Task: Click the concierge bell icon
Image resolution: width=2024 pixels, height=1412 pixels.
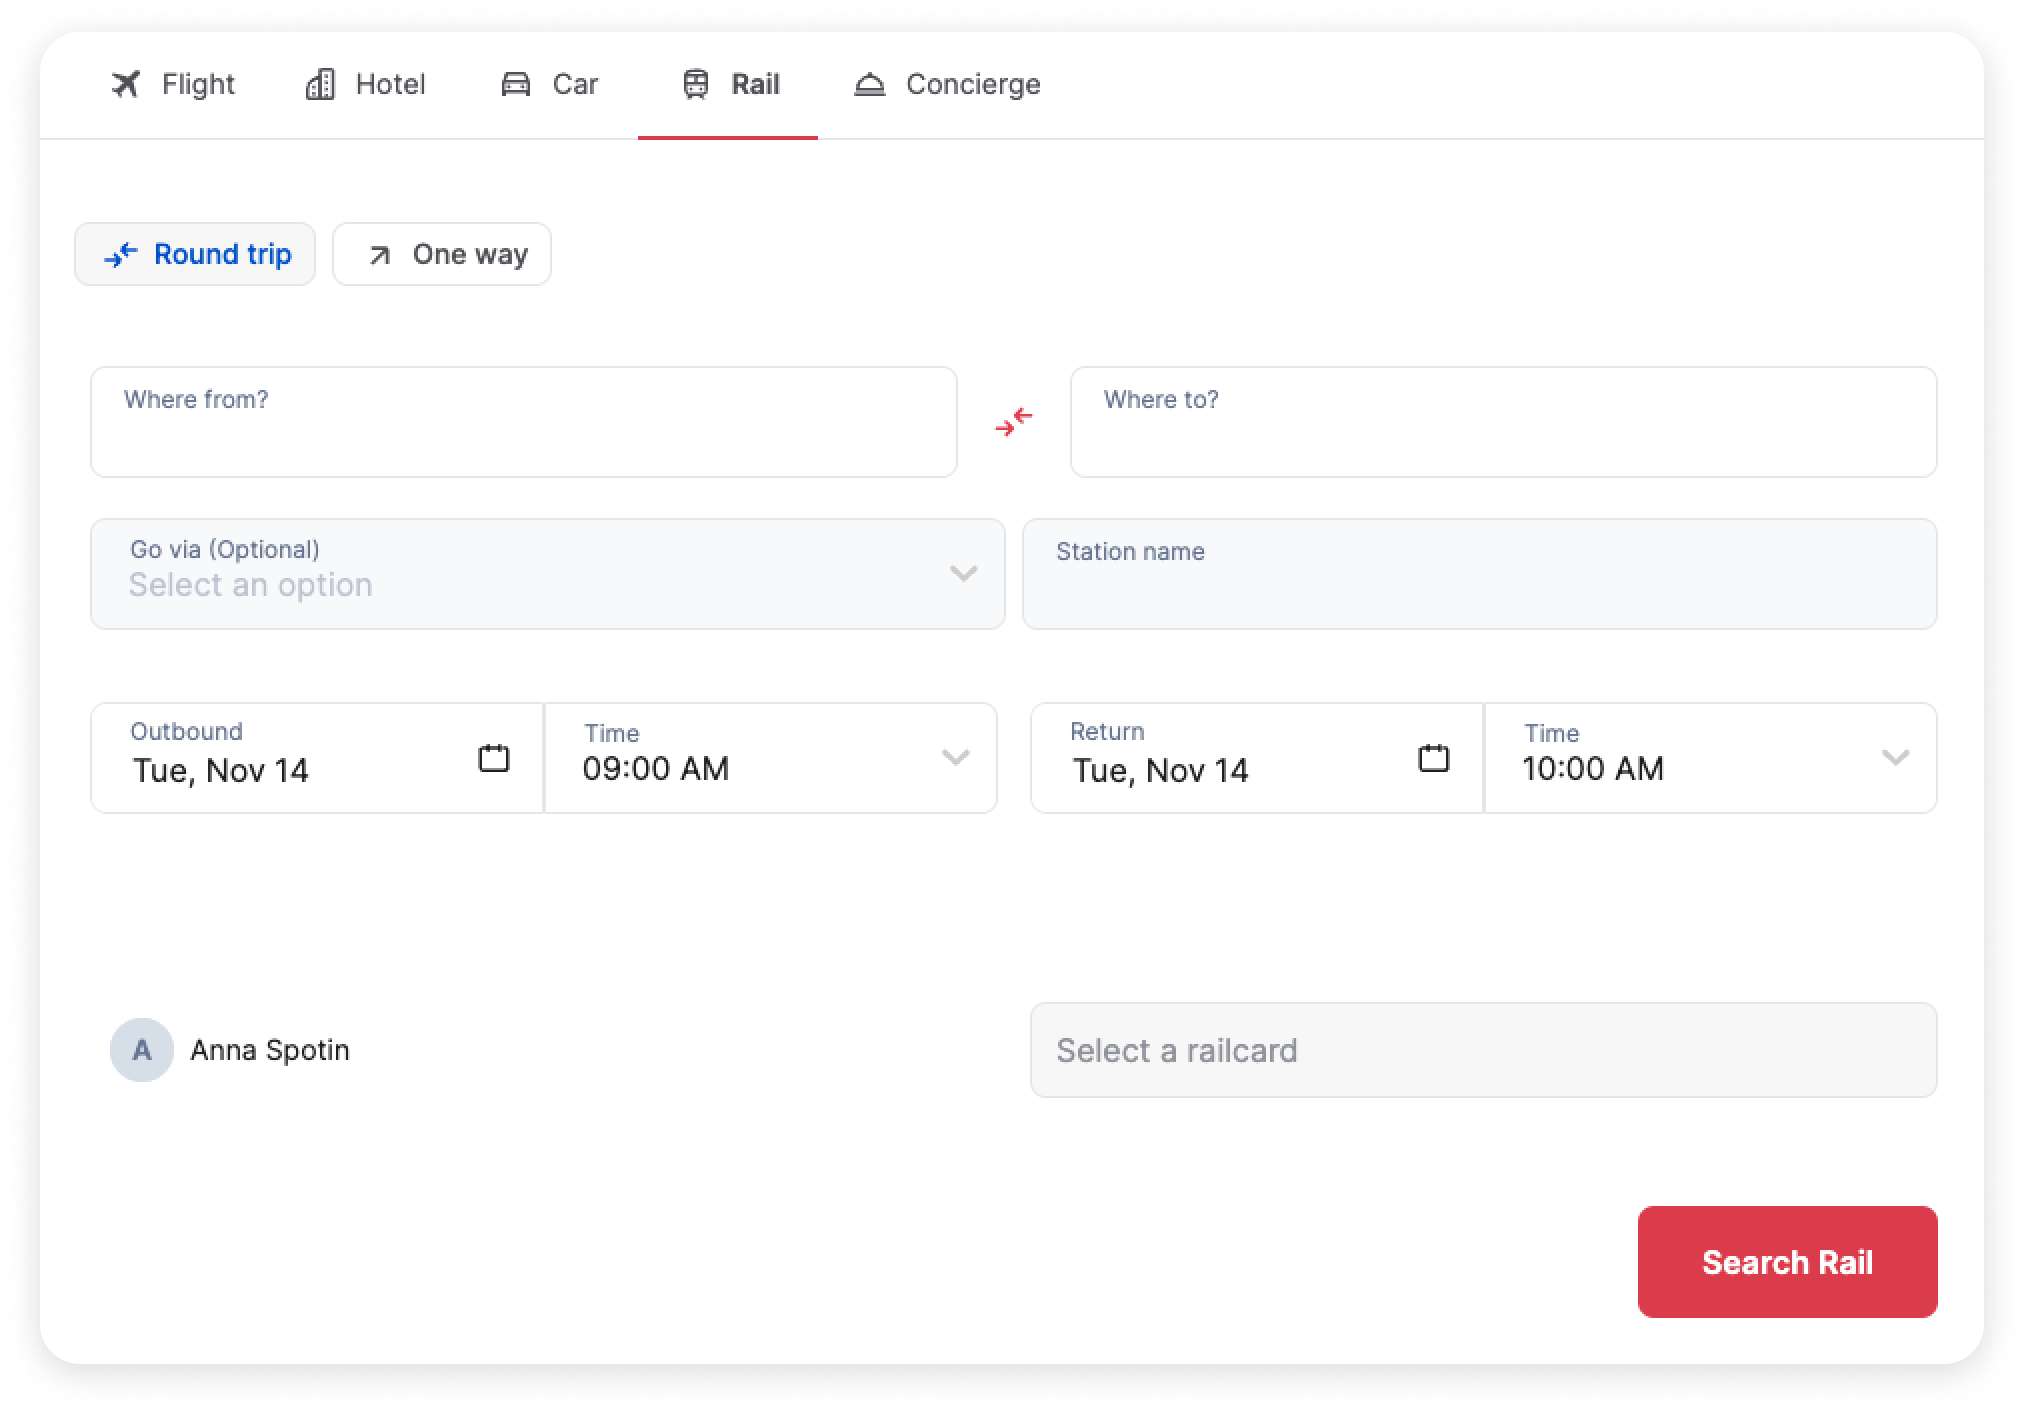Action: click(870, 84)
